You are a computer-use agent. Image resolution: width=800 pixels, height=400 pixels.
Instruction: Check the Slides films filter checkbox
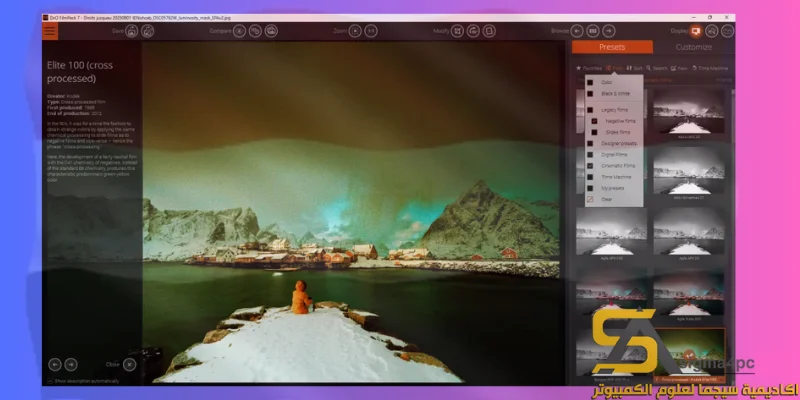tap(594, 132)
